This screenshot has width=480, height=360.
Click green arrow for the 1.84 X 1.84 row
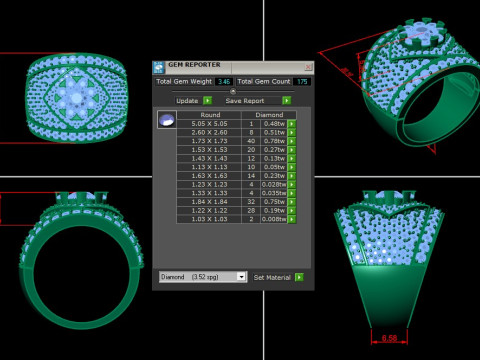(292, 202)
